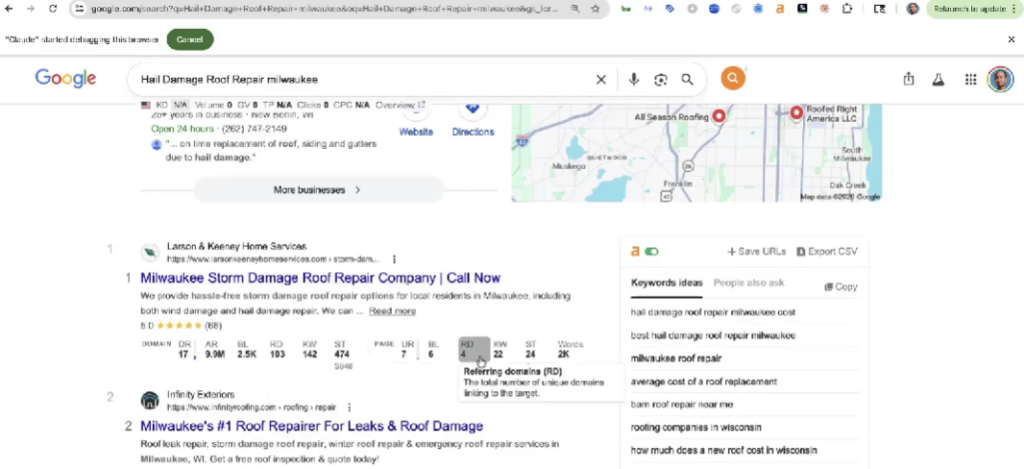Open Chrome three-dot menu beside Relaunch
This screenshot has height=469, width=1024.
[1014, 9]
